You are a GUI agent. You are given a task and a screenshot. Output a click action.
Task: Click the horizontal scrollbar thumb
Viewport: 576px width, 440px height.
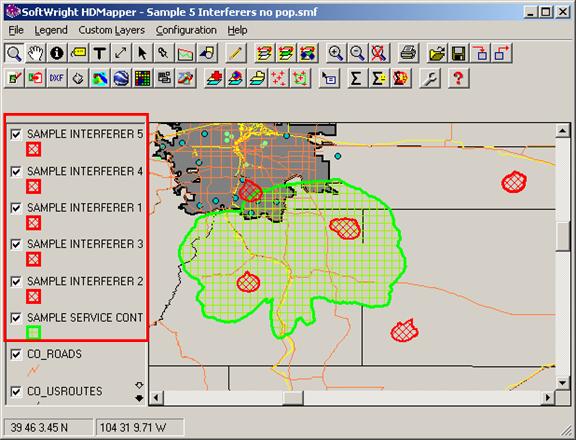[x=293, y=398]
